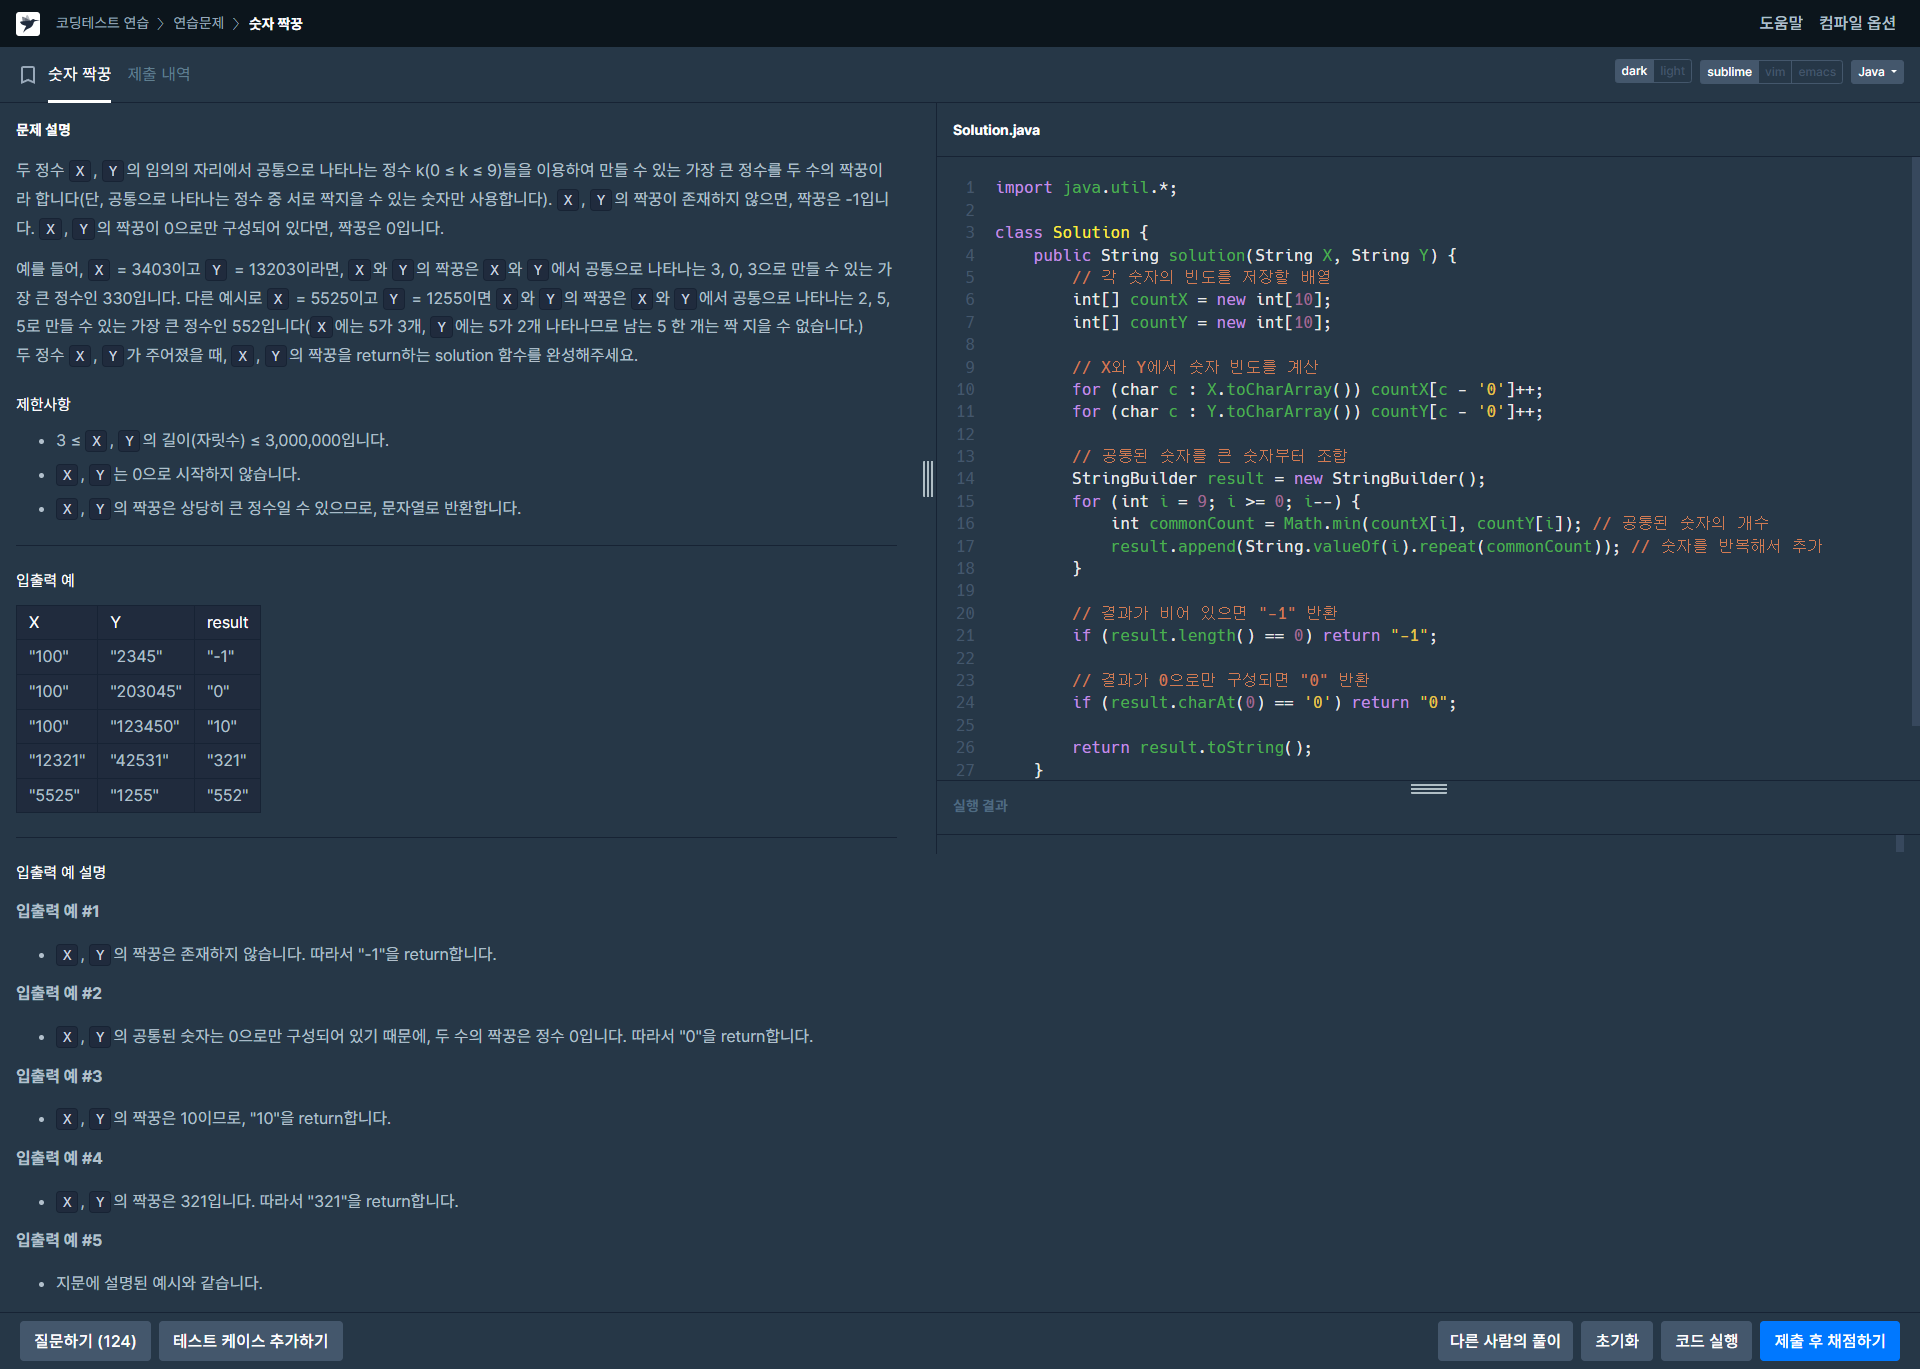The width and height of the screenshot is (1920, 1369).
Task: Click the 질문하기 (124) button
Action: point(85,1341)
